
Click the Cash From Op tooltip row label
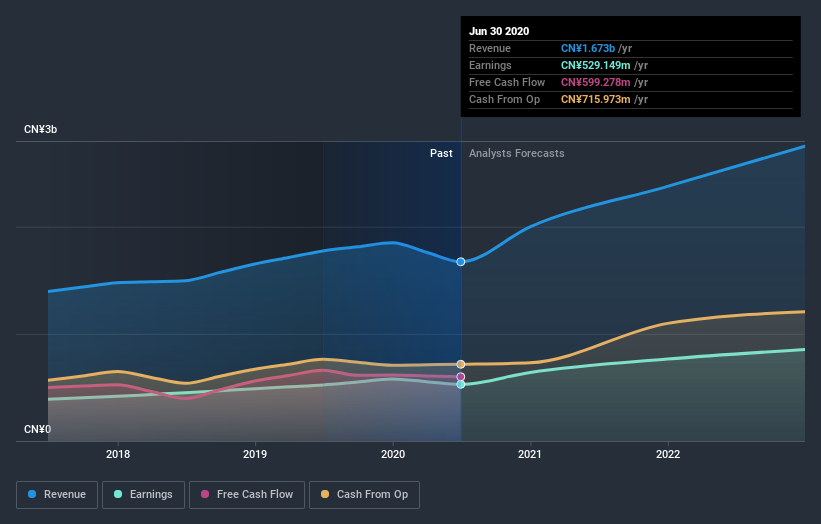(504, 99)
